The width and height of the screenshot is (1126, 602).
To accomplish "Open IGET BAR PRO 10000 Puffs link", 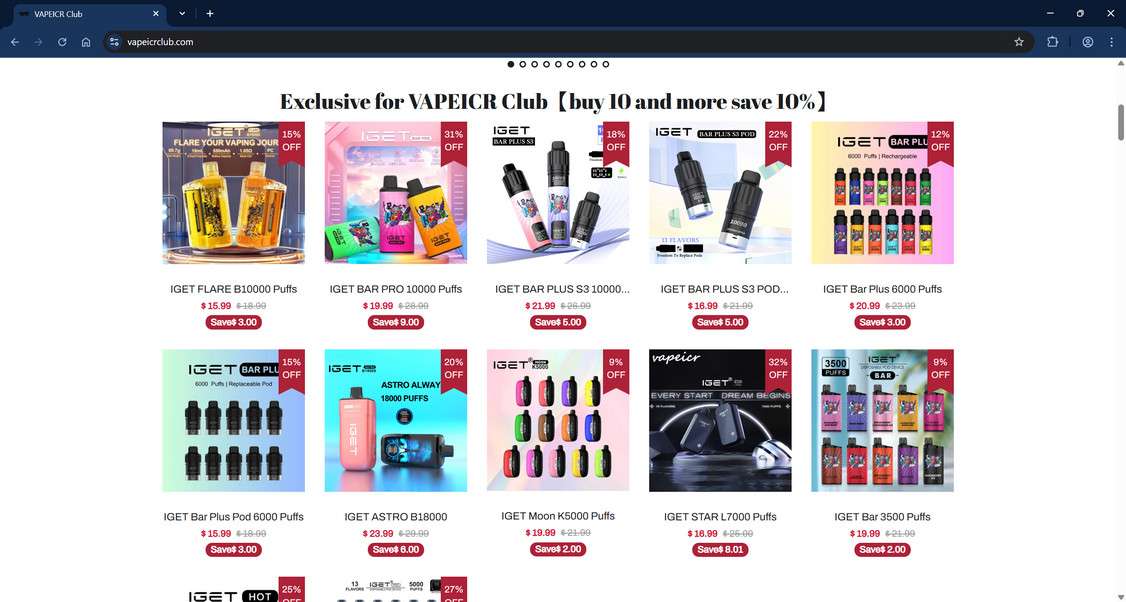I will pyautogui.click(x=396, y=289).
